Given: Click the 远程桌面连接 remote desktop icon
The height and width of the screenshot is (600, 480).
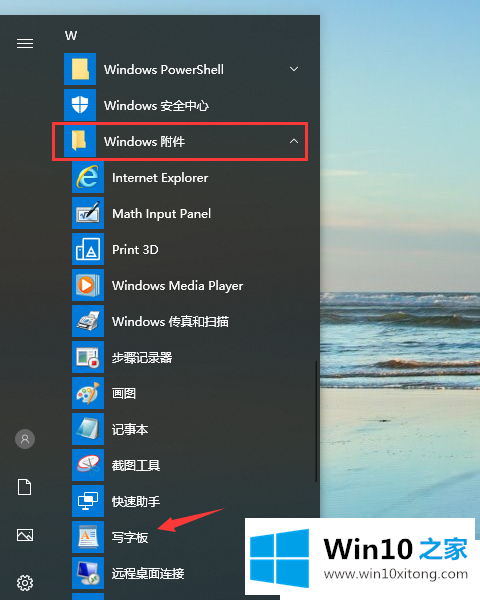Looking at the screenshot, I should click(x=88, y=573).
